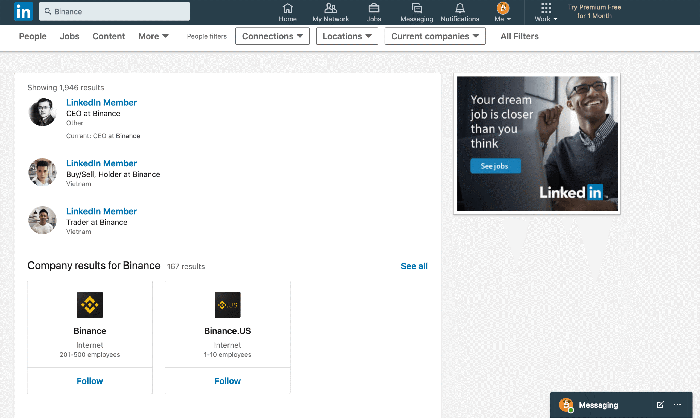Screen dimensions: 700x418
Task: Click the Trader at Binance profile photo
Action: click(42, 220)
